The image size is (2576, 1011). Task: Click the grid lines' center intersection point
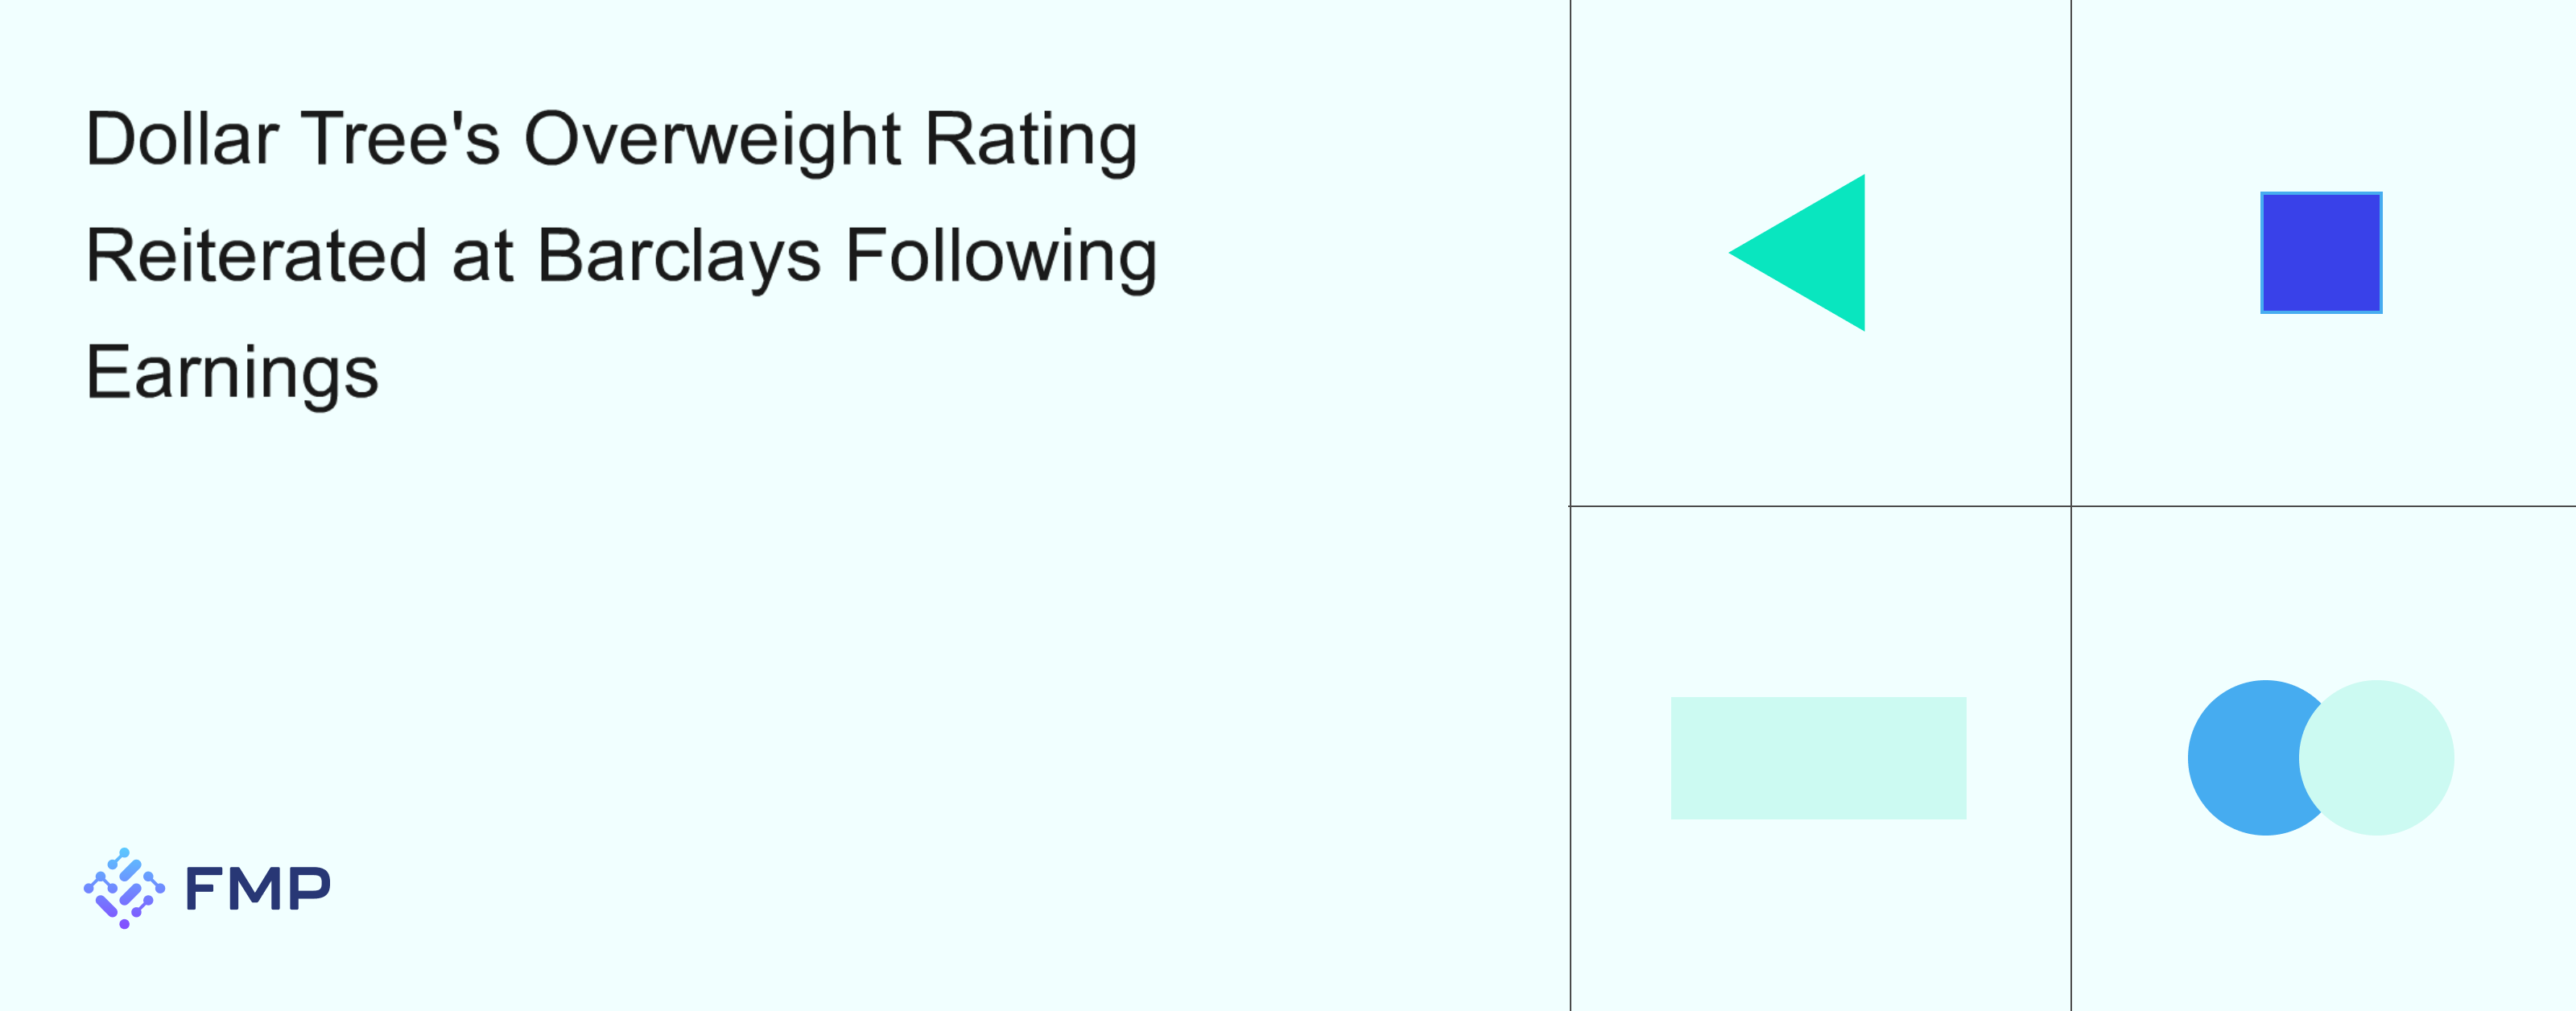2071,506
